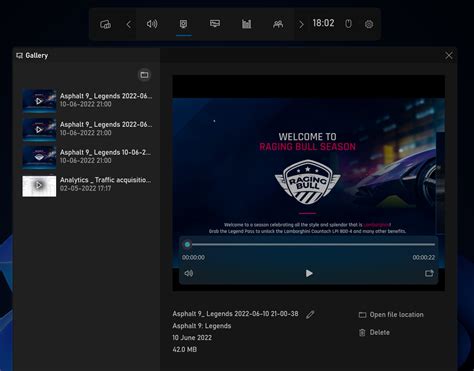This screenshot has width=474, height=371.
Task: Open the Capture widget icon
Action: [x=183, y=24]
